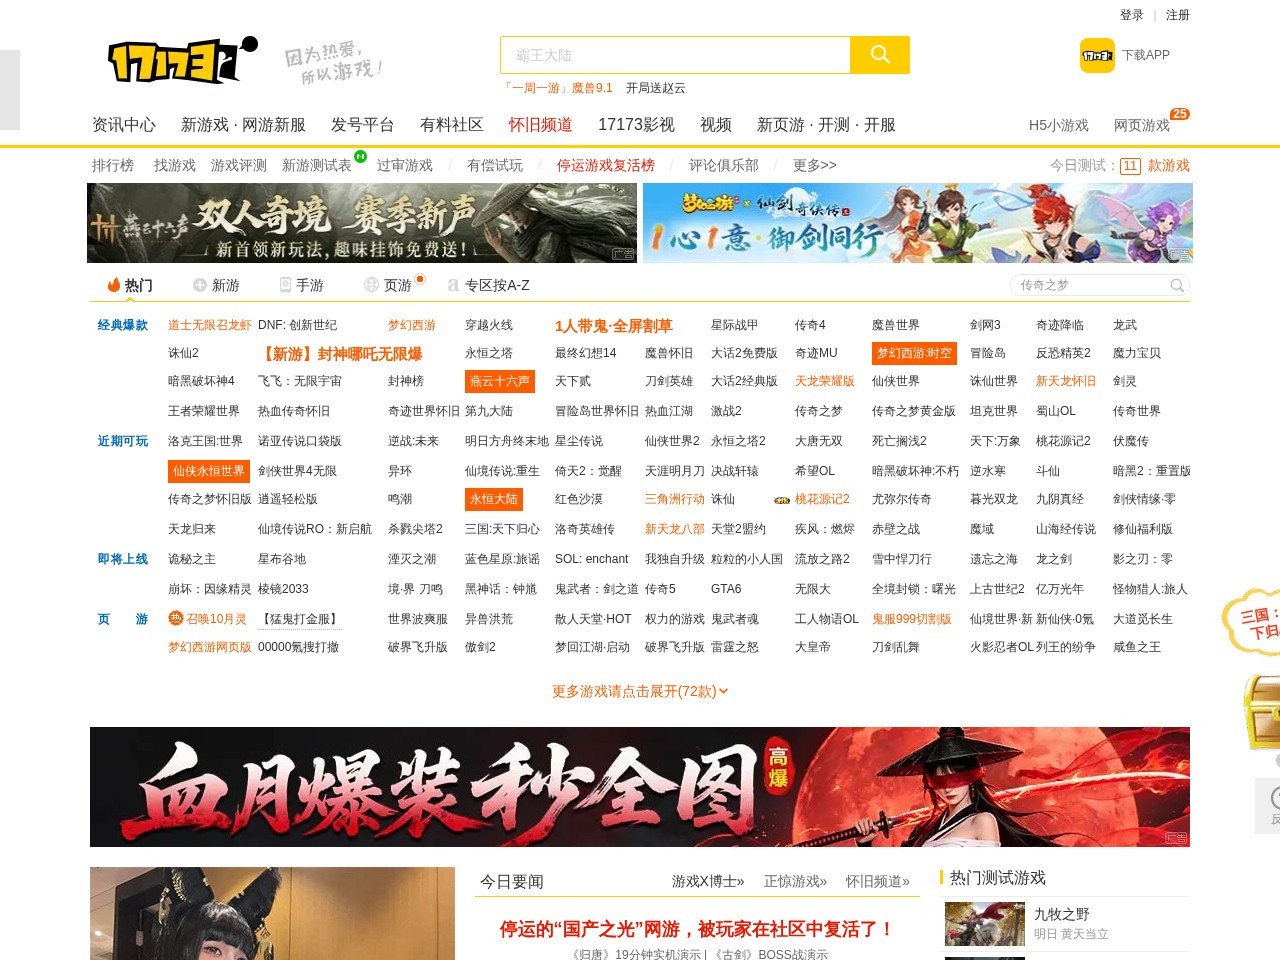The image size is (1280, 960).
Task: Open the 九牧之野 game thumbnail
Action: click(985, 924)
